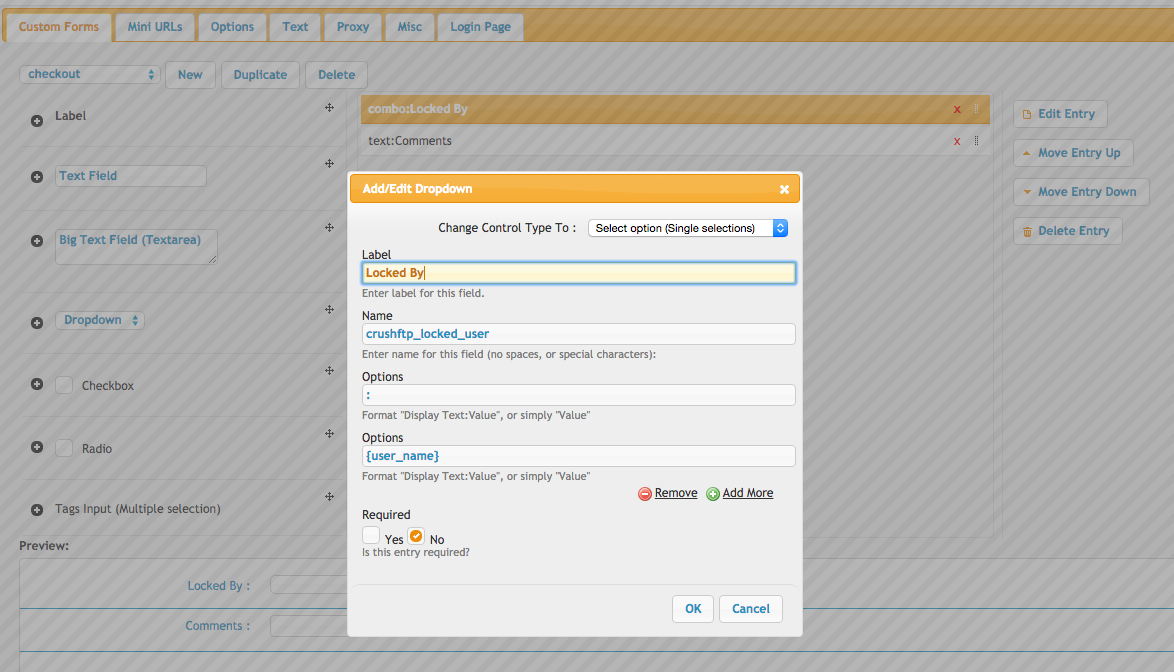Image resolution: width=1174 pixels, height=672 pixels.
Task: Grab the move handle of the Text Field row
Action: [329, 163]
